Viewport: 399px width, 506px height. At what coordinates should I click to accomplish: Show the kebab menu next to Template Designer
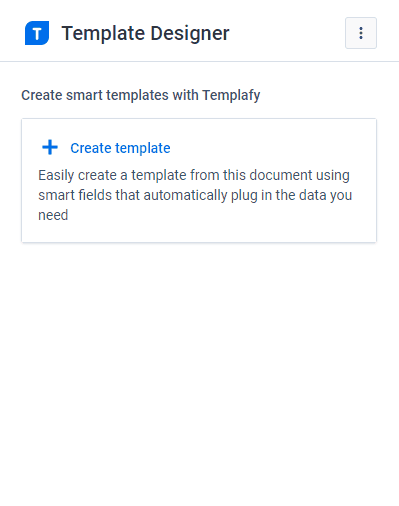pos(361,33)
